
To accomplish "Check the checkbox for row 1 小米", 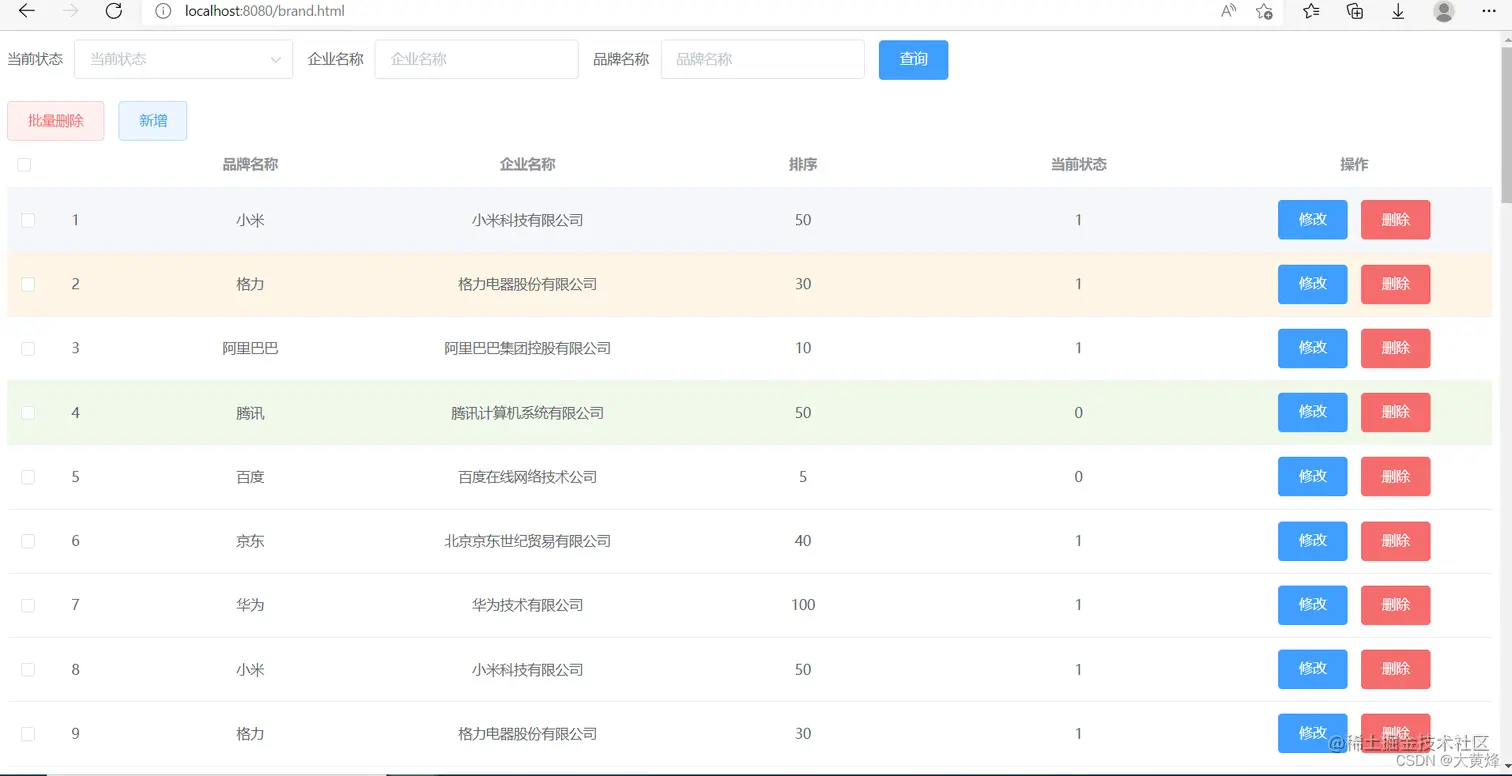I will point(28,220).
